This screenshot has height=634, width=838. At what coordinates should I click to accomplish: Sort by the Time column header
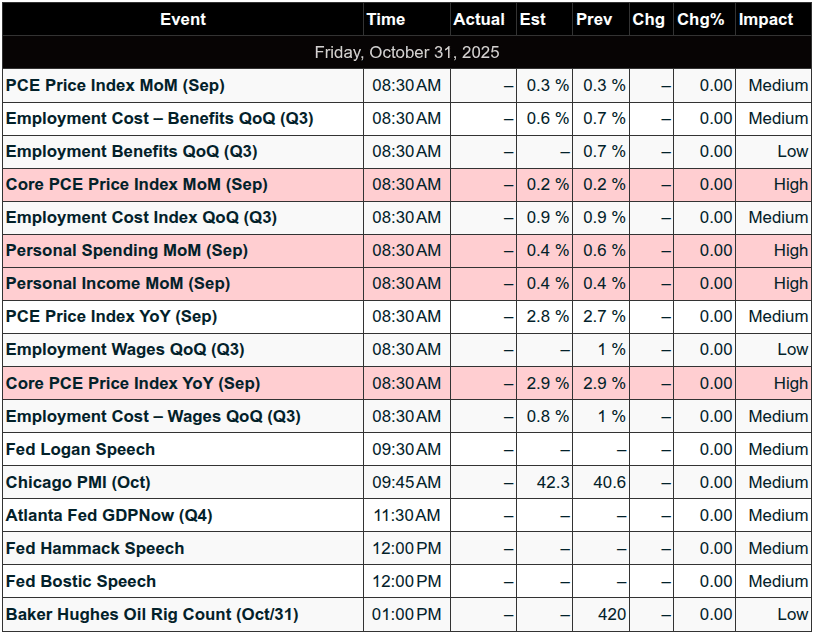coord(386,19)
